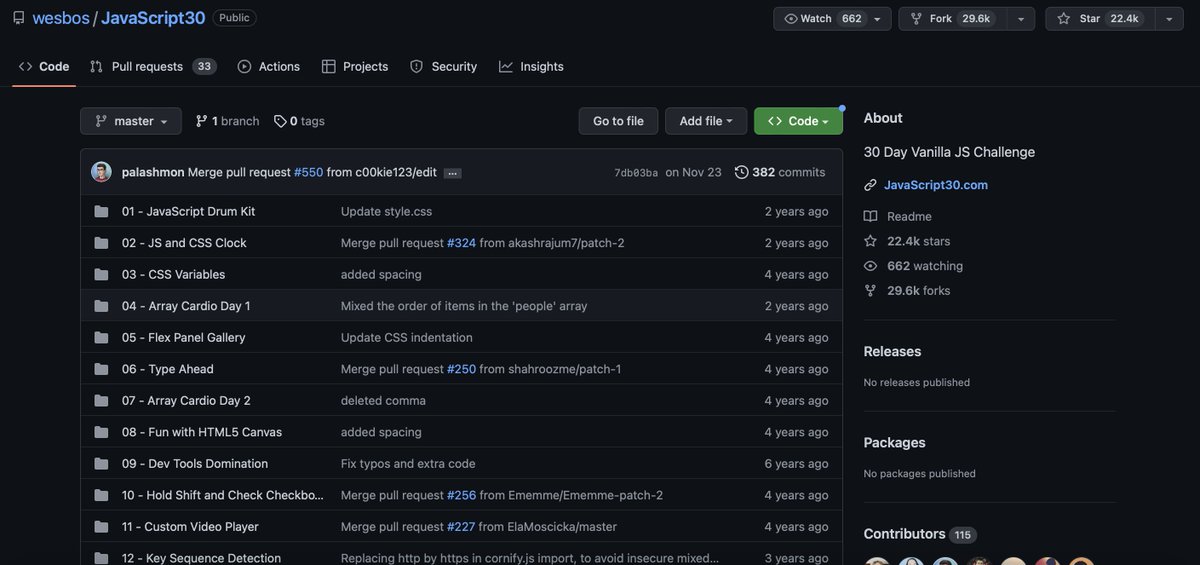The height and width of the screenshot is (565, 1200).
Task: View the 662 watching link
Action: pyautogui.click(x=925, y=266)
